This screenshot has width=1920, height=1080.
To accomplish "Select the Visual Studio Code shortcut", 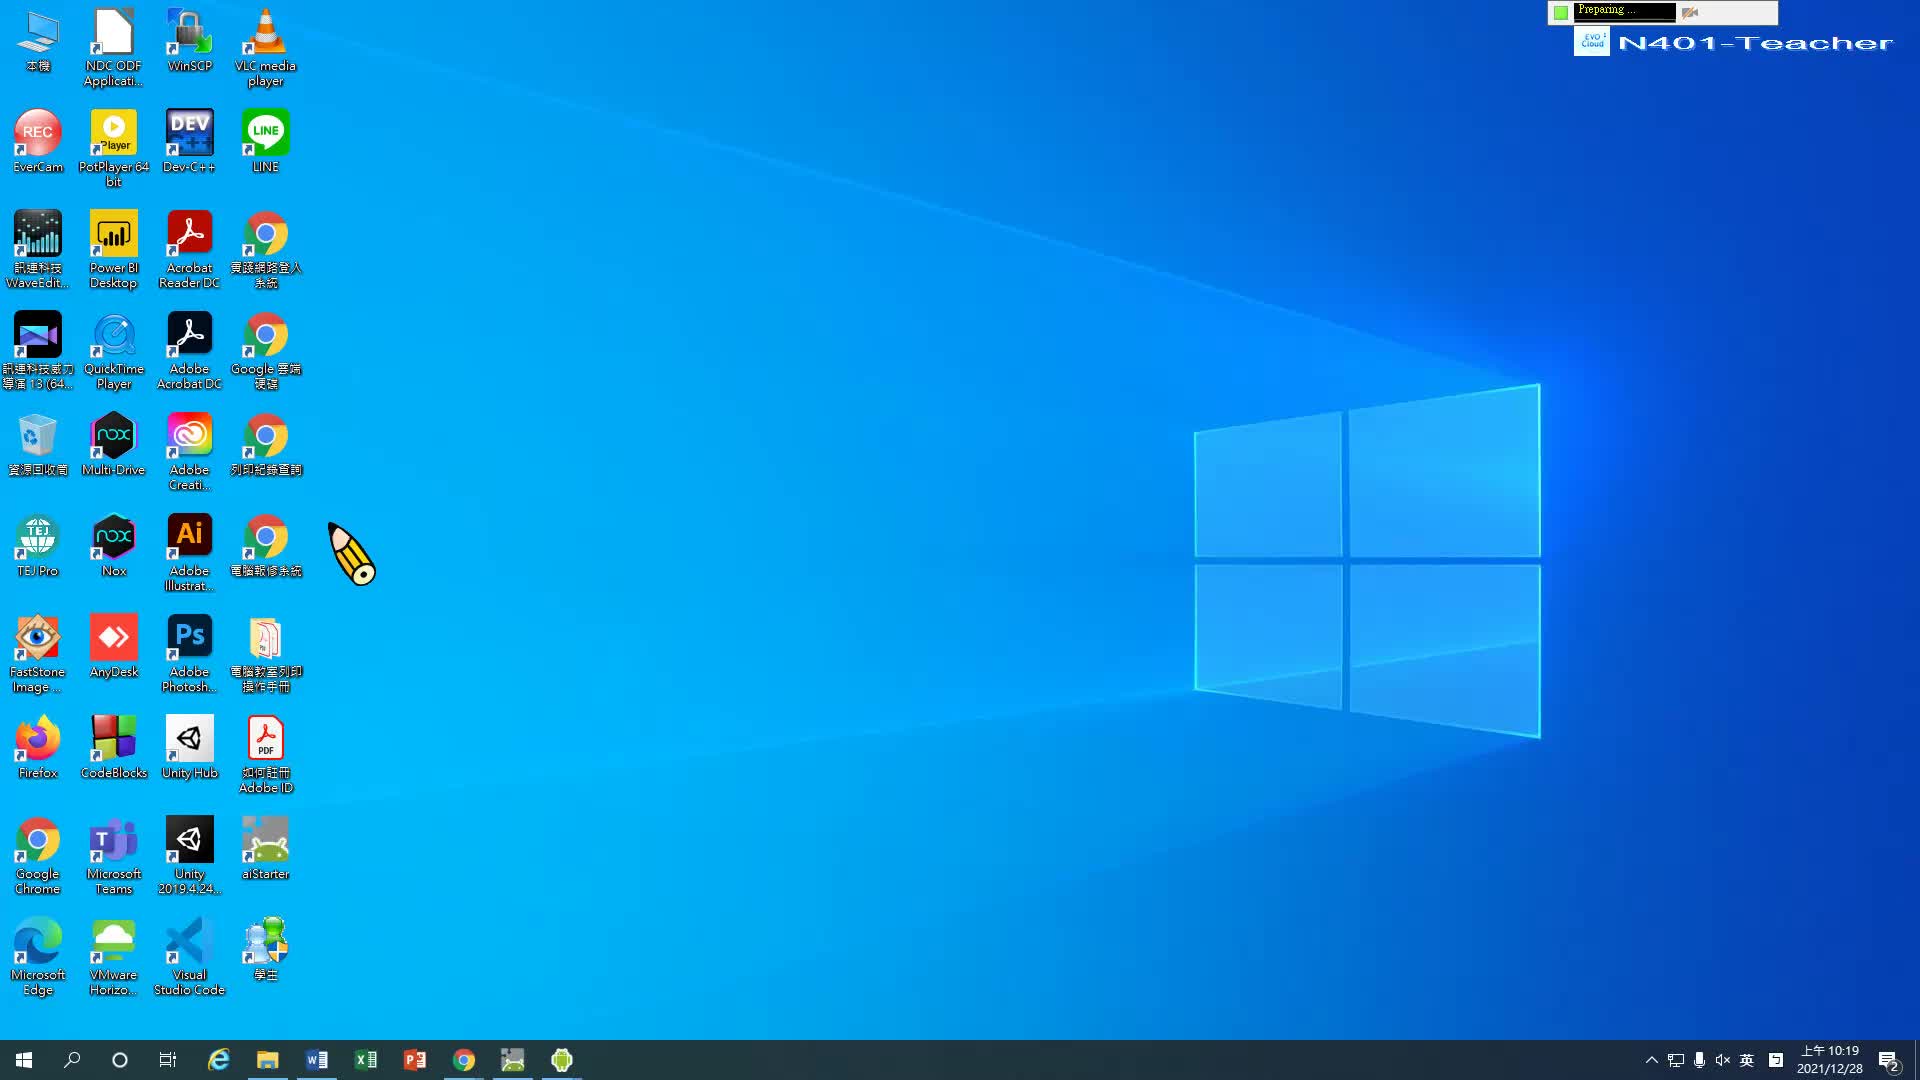I will click(x=189, y=956).
